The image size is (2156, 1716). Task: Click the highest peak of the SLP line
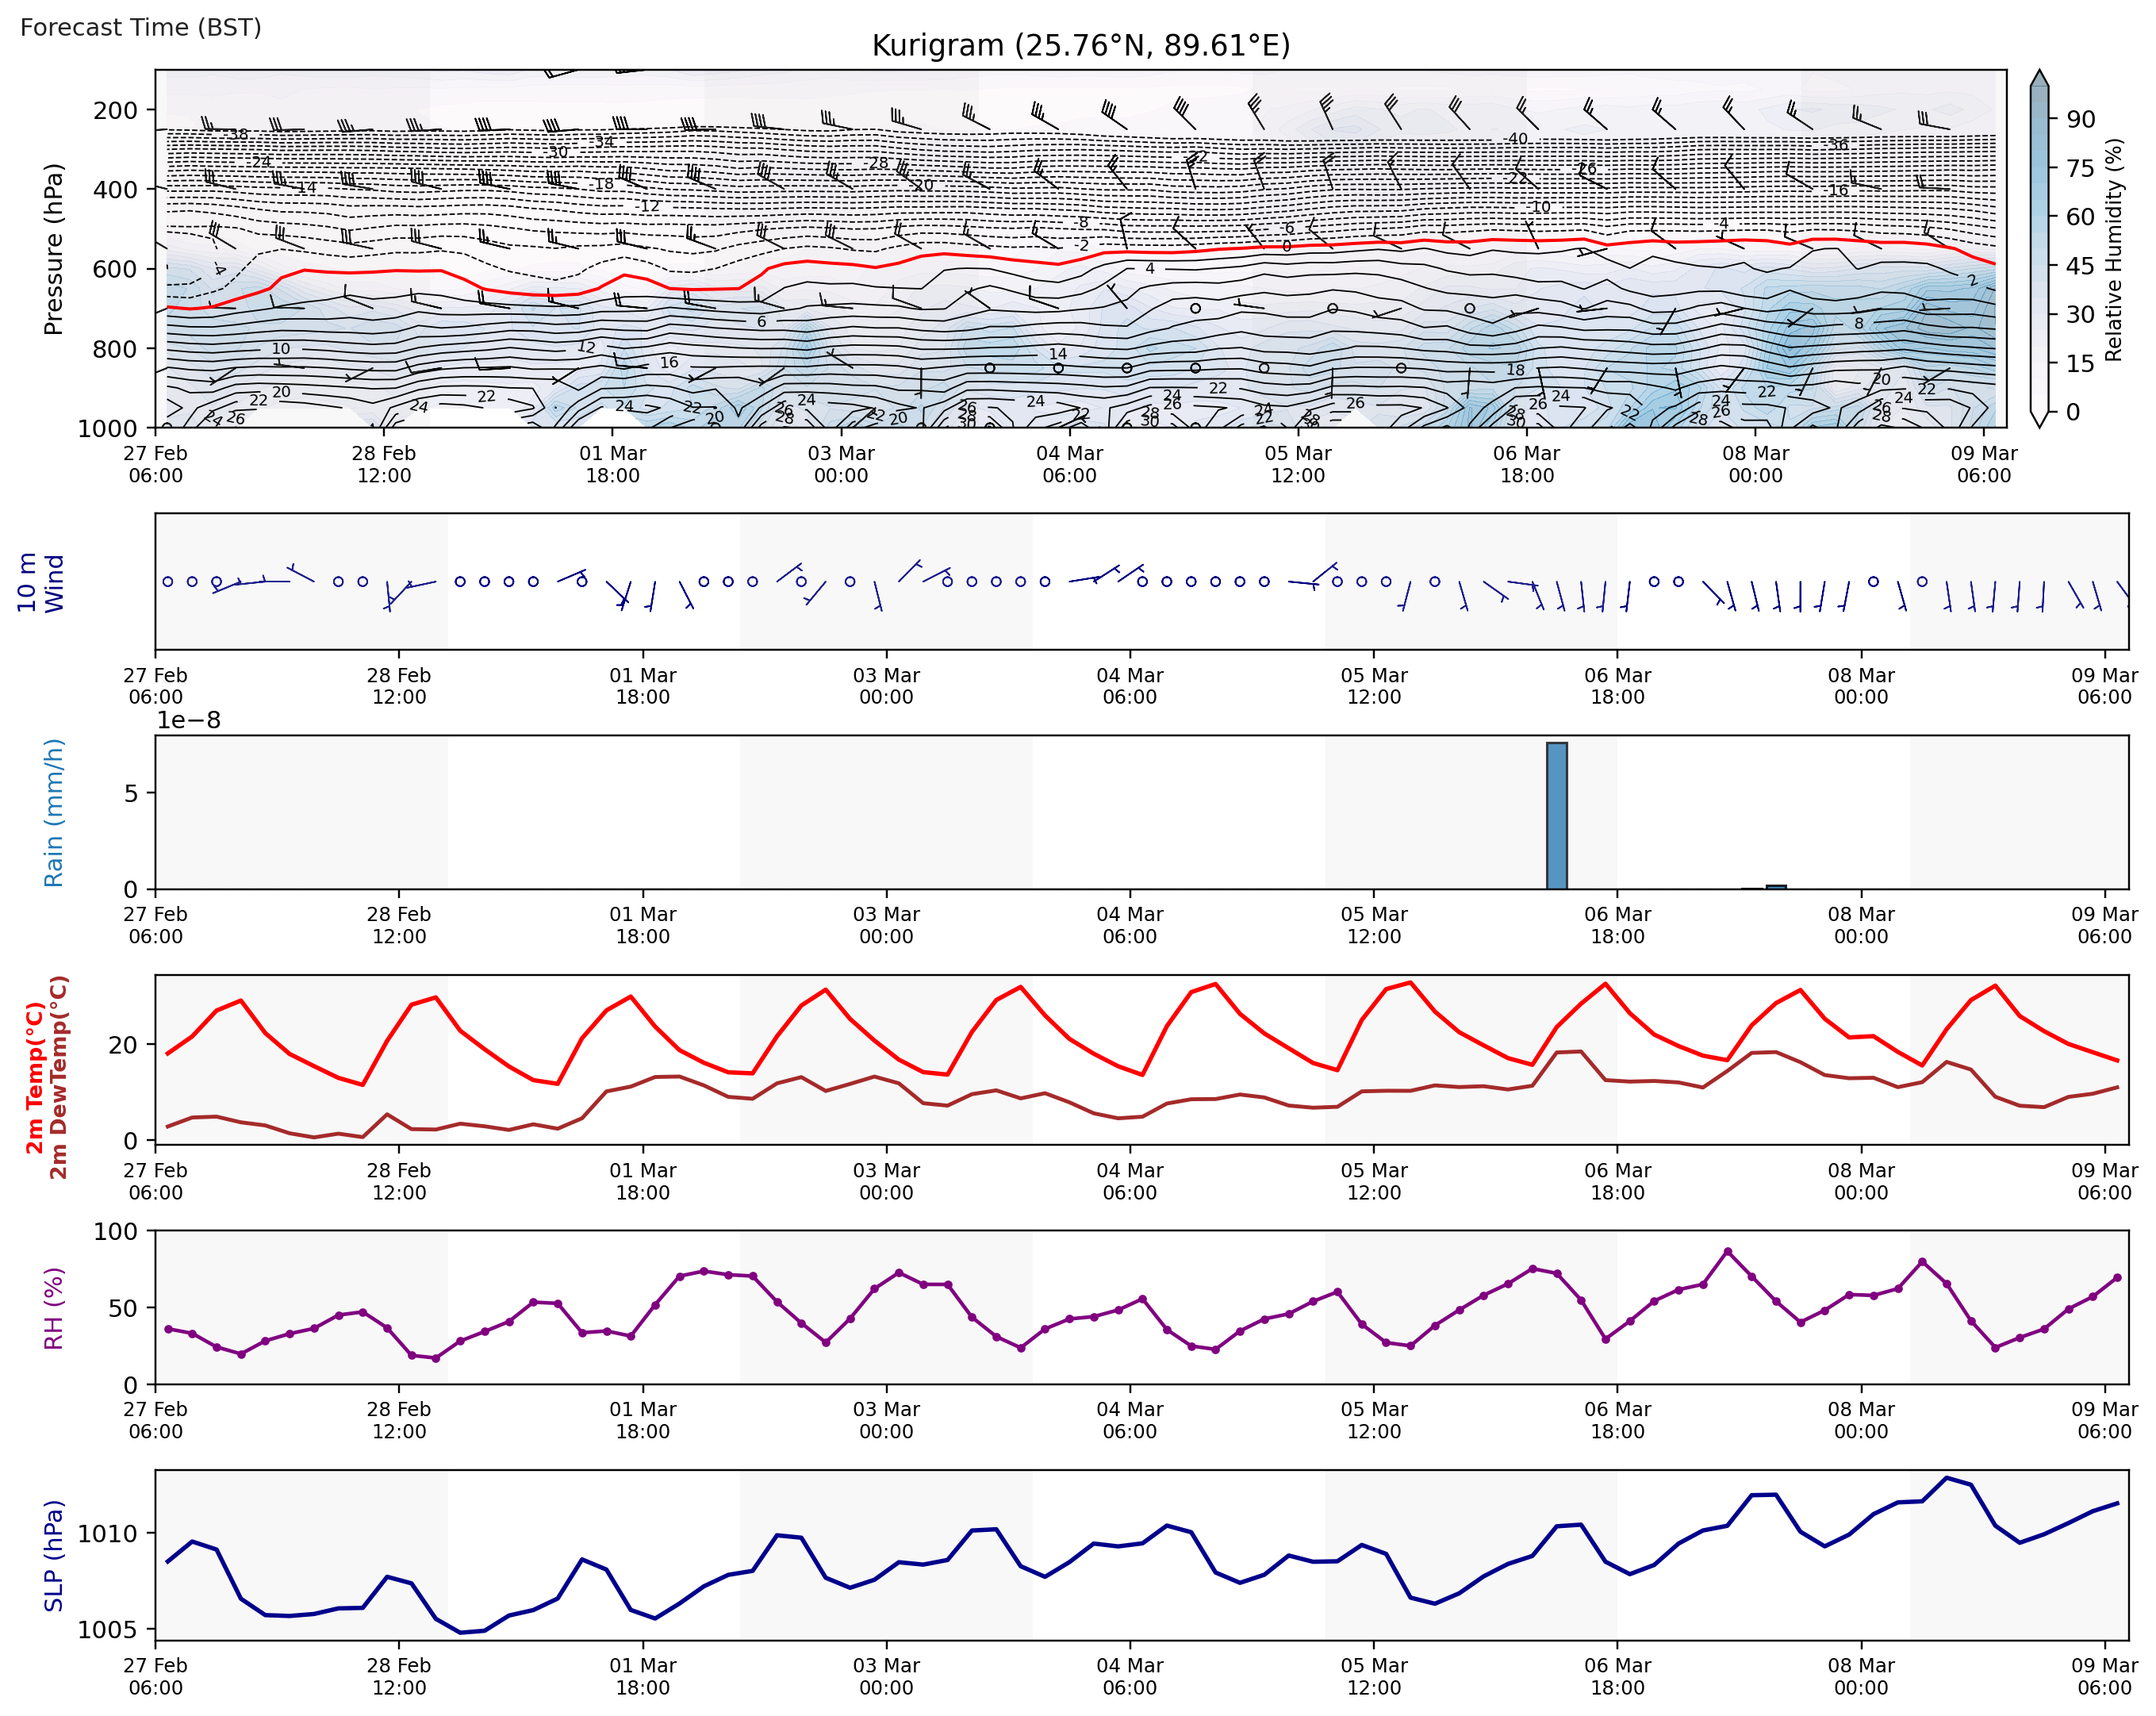coord(1946,1478)
